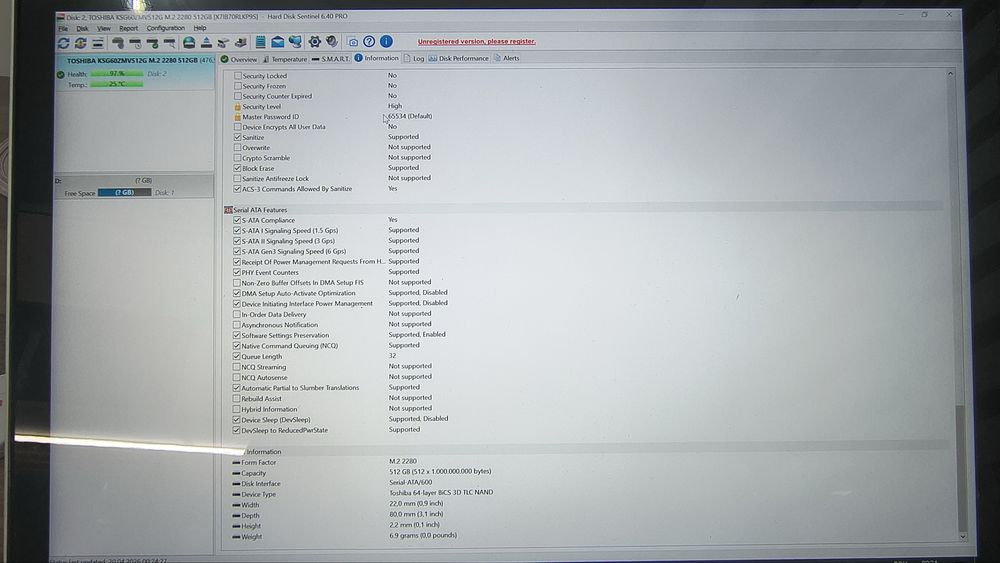The width and height of the screenshot is (1000, 563).
Task: Click the padlock icon beside Master Password ID
Action: (x=237, y=117)
